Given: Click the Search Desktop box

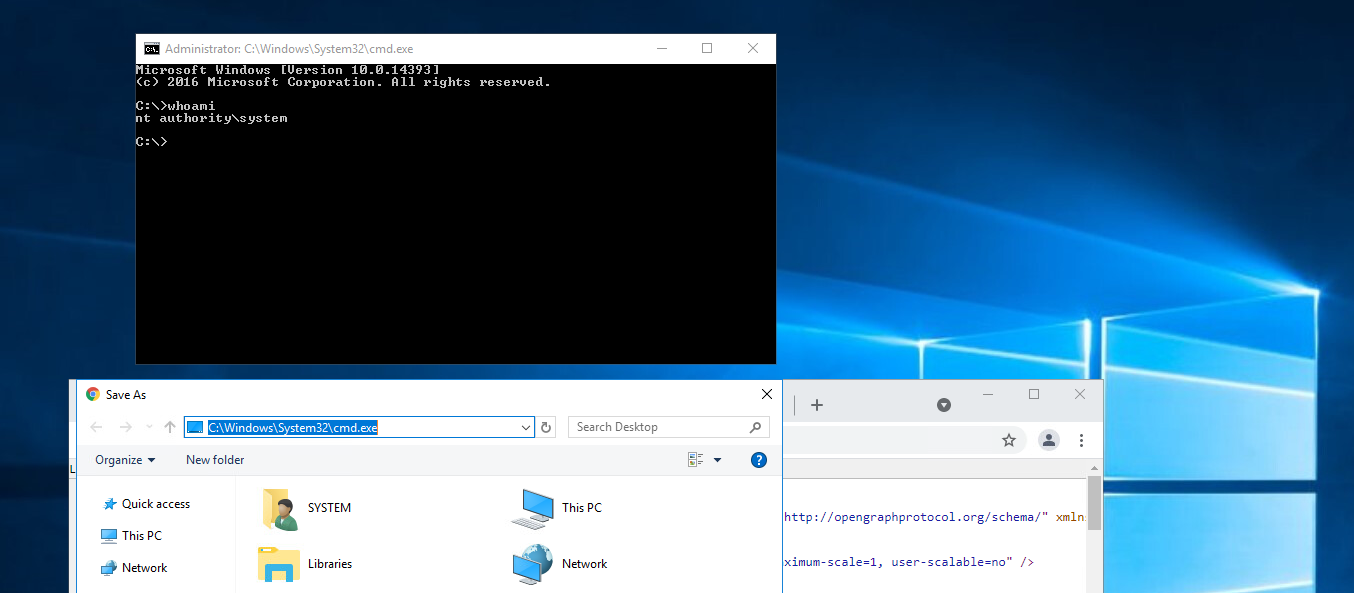Looking at the screenshot, I should [x=668, y=427].
